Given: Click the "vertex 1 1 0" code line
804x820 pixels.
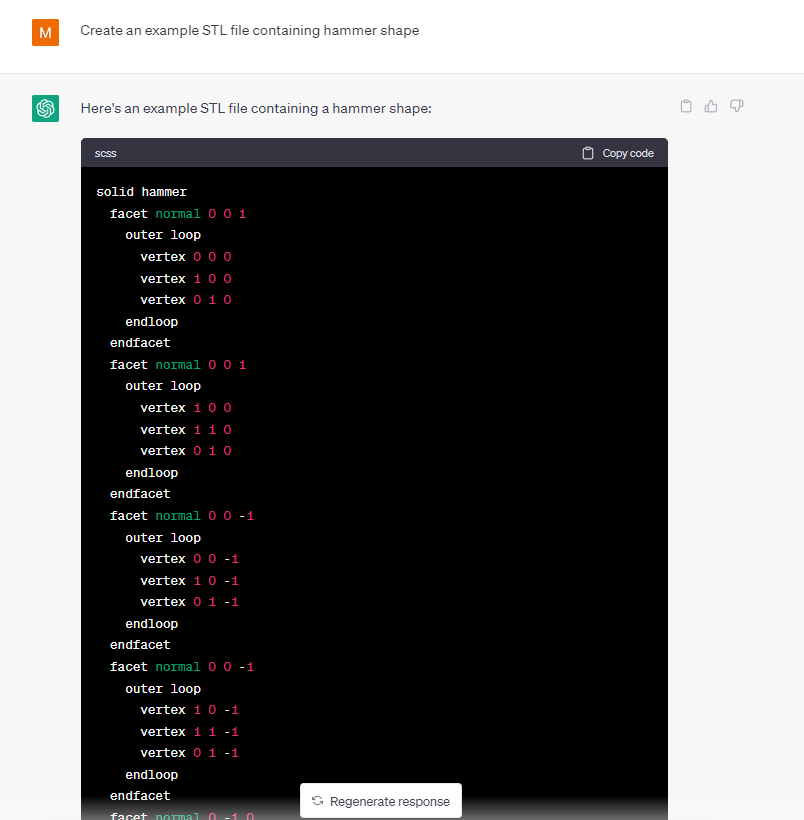Looking at the screenshot, I should (186, 430).
